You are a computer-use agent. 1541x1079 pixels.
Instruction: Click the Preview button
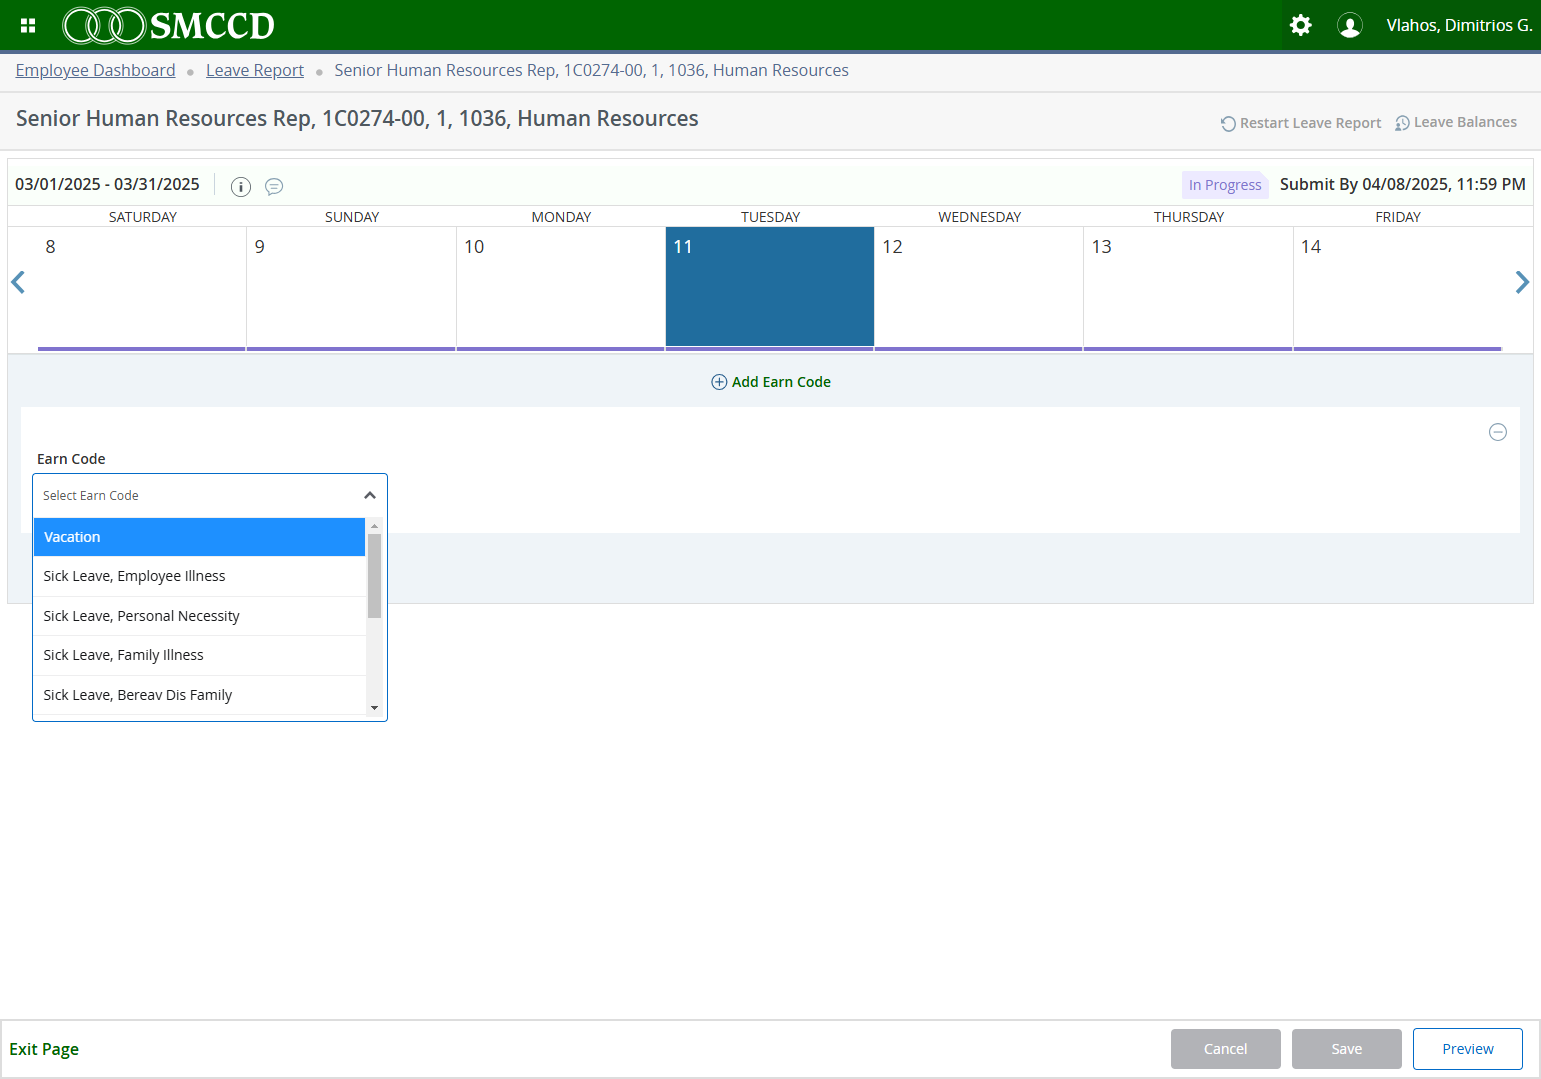click(x=1468, y=1049)
